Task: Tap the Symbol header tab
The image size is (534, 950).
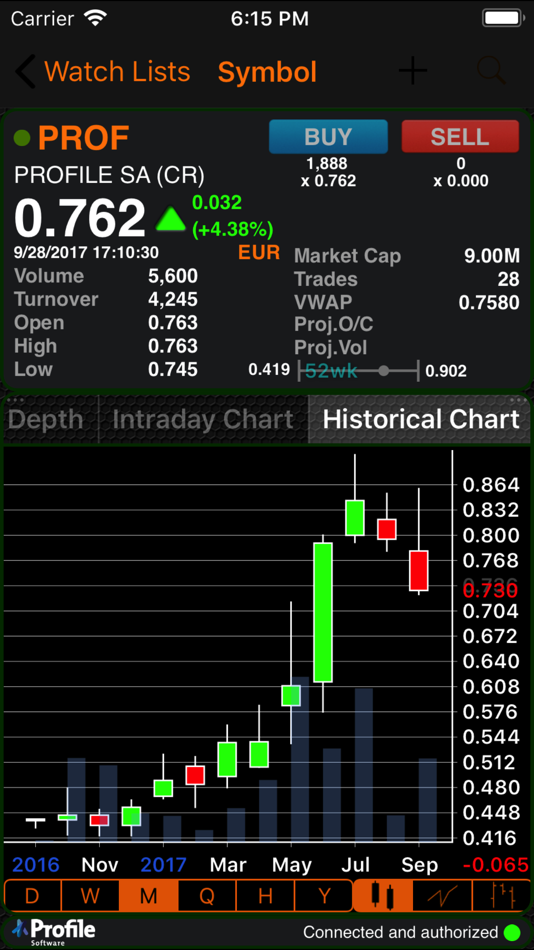Action: point(267,71)
